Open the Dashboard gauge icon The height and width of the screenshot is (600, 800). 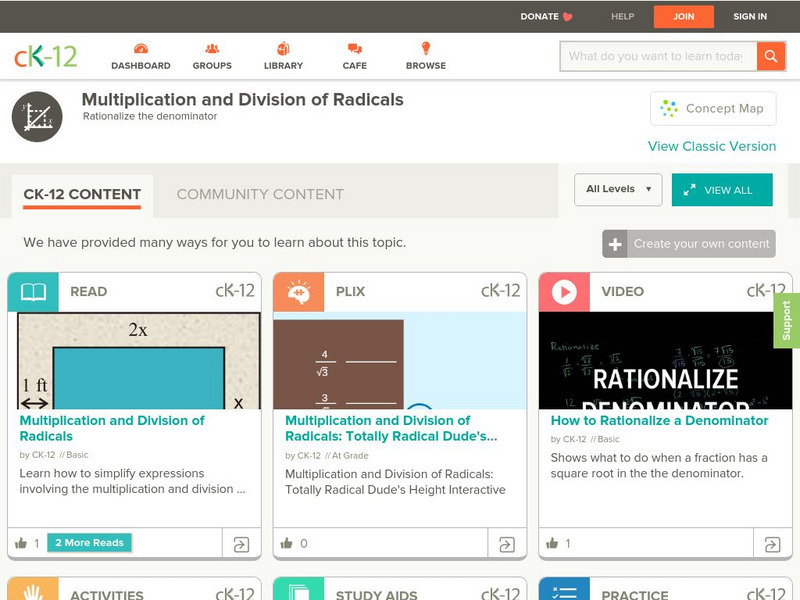tap(140, 49)
